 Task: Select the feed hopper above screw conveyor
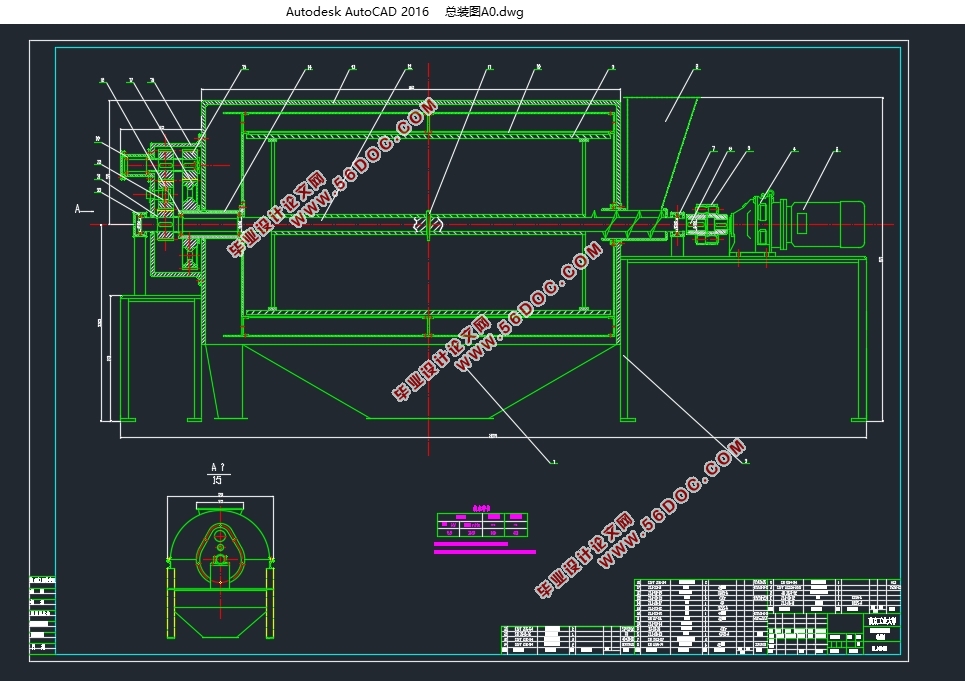[663, 153]
